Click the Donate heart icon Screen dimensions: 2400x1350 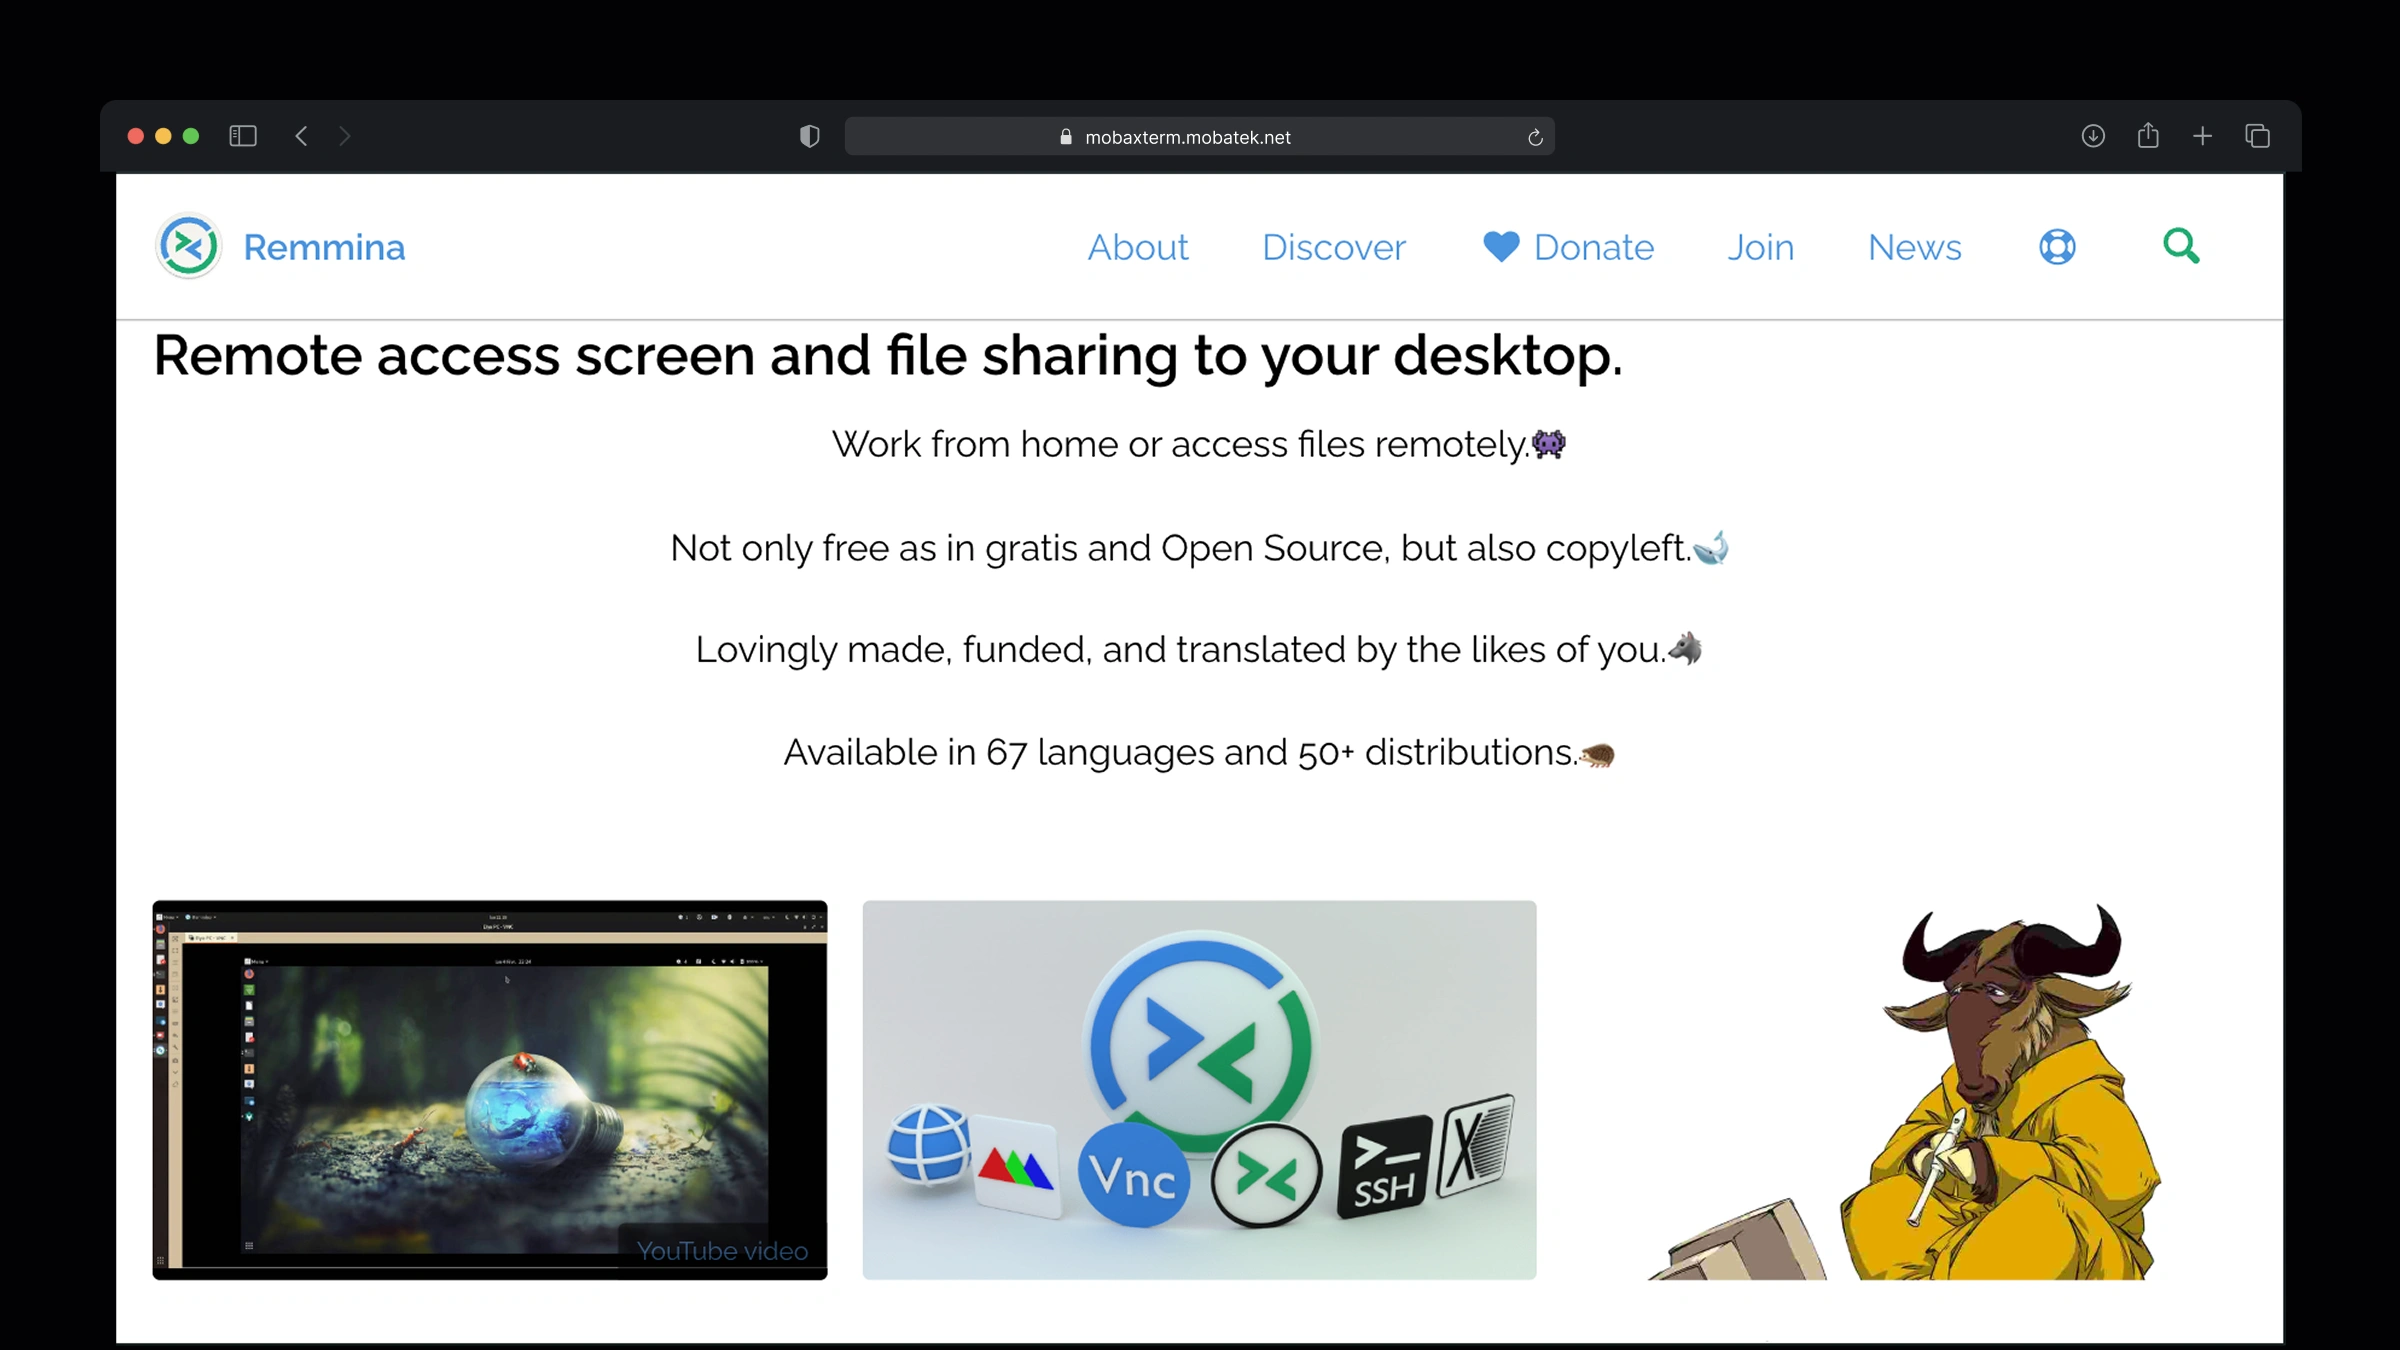pyautogui.click(x=1501, y=246)
